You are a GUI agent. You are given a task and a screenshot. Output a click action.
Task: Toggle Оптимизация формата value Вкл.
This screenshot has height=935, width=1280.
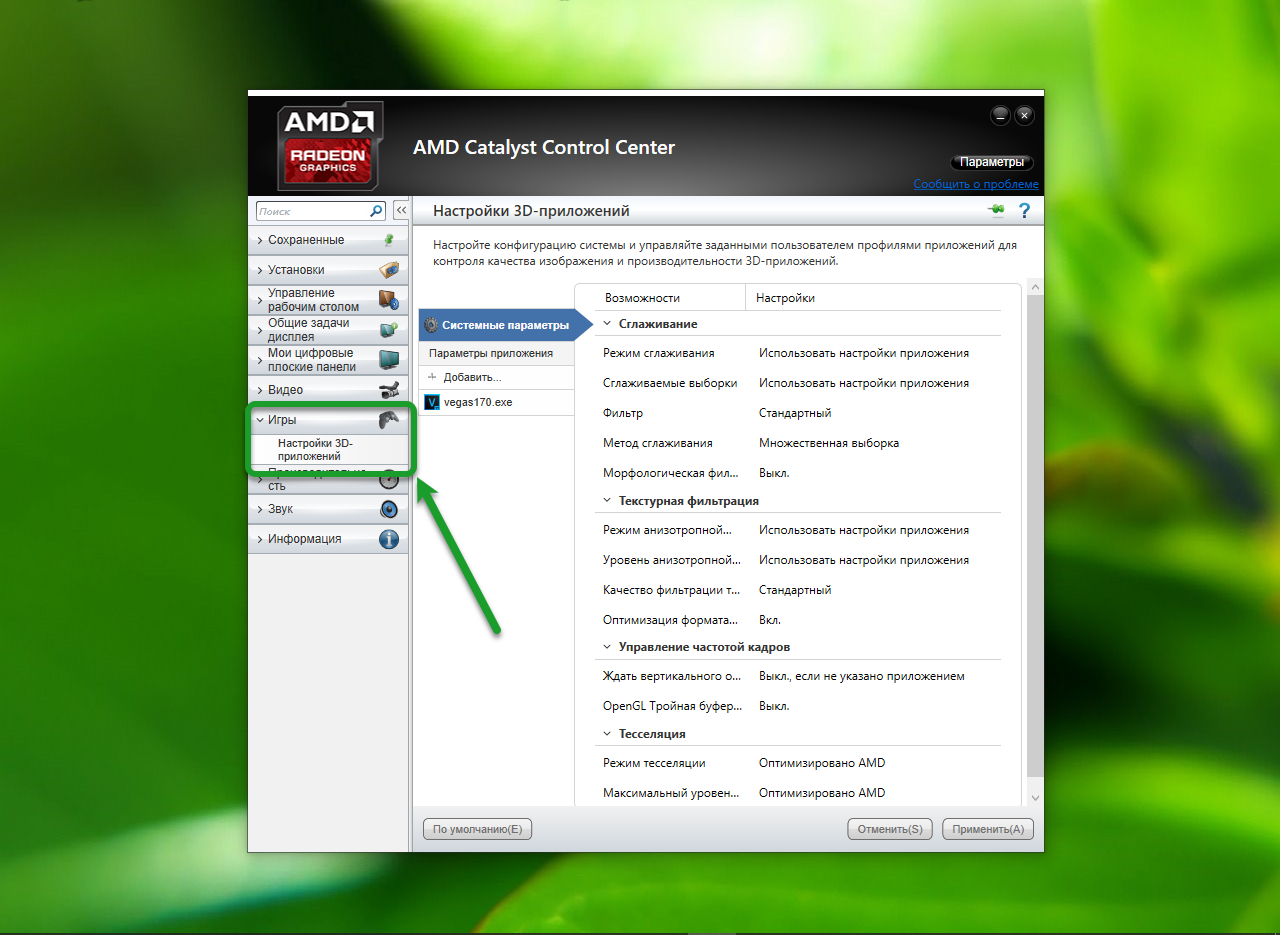(x=770, y=620)
